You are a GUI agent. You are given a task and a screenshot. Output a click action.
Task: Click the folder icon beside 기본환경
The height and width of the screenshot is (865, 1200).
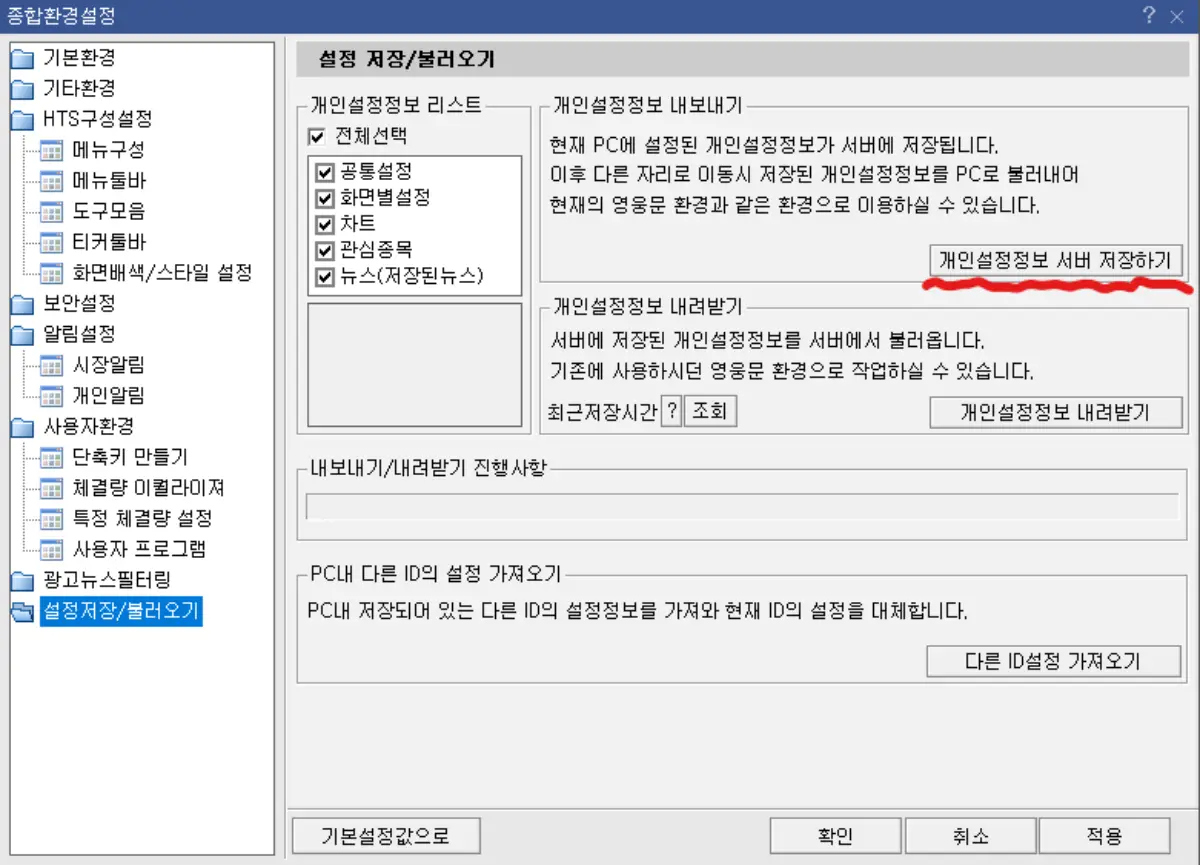point(21,58)
